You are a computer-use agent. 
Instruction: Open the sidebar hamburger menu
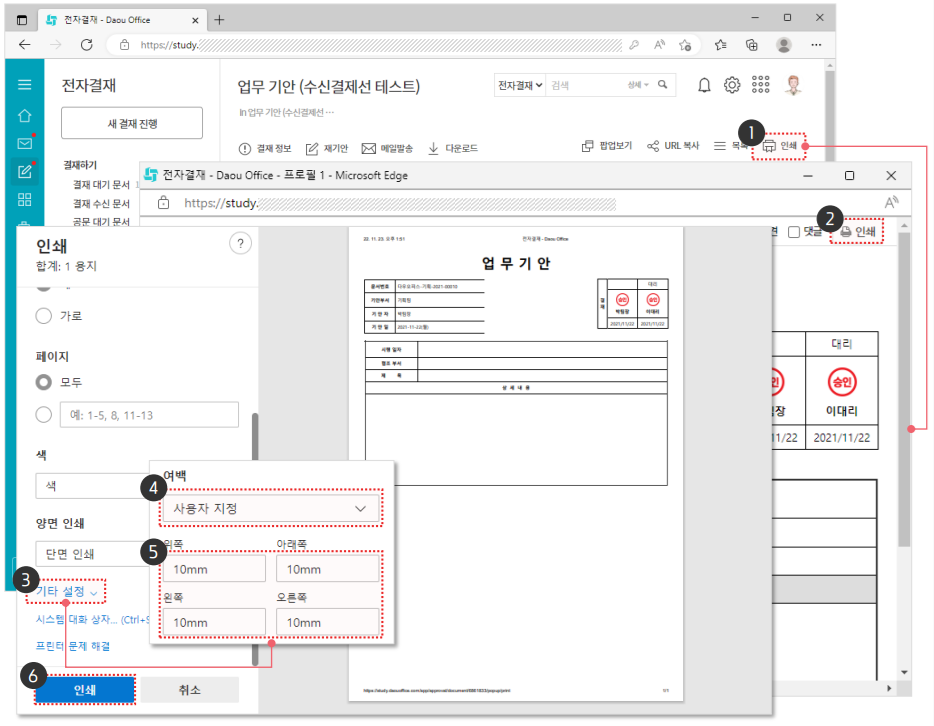[25, 86]
